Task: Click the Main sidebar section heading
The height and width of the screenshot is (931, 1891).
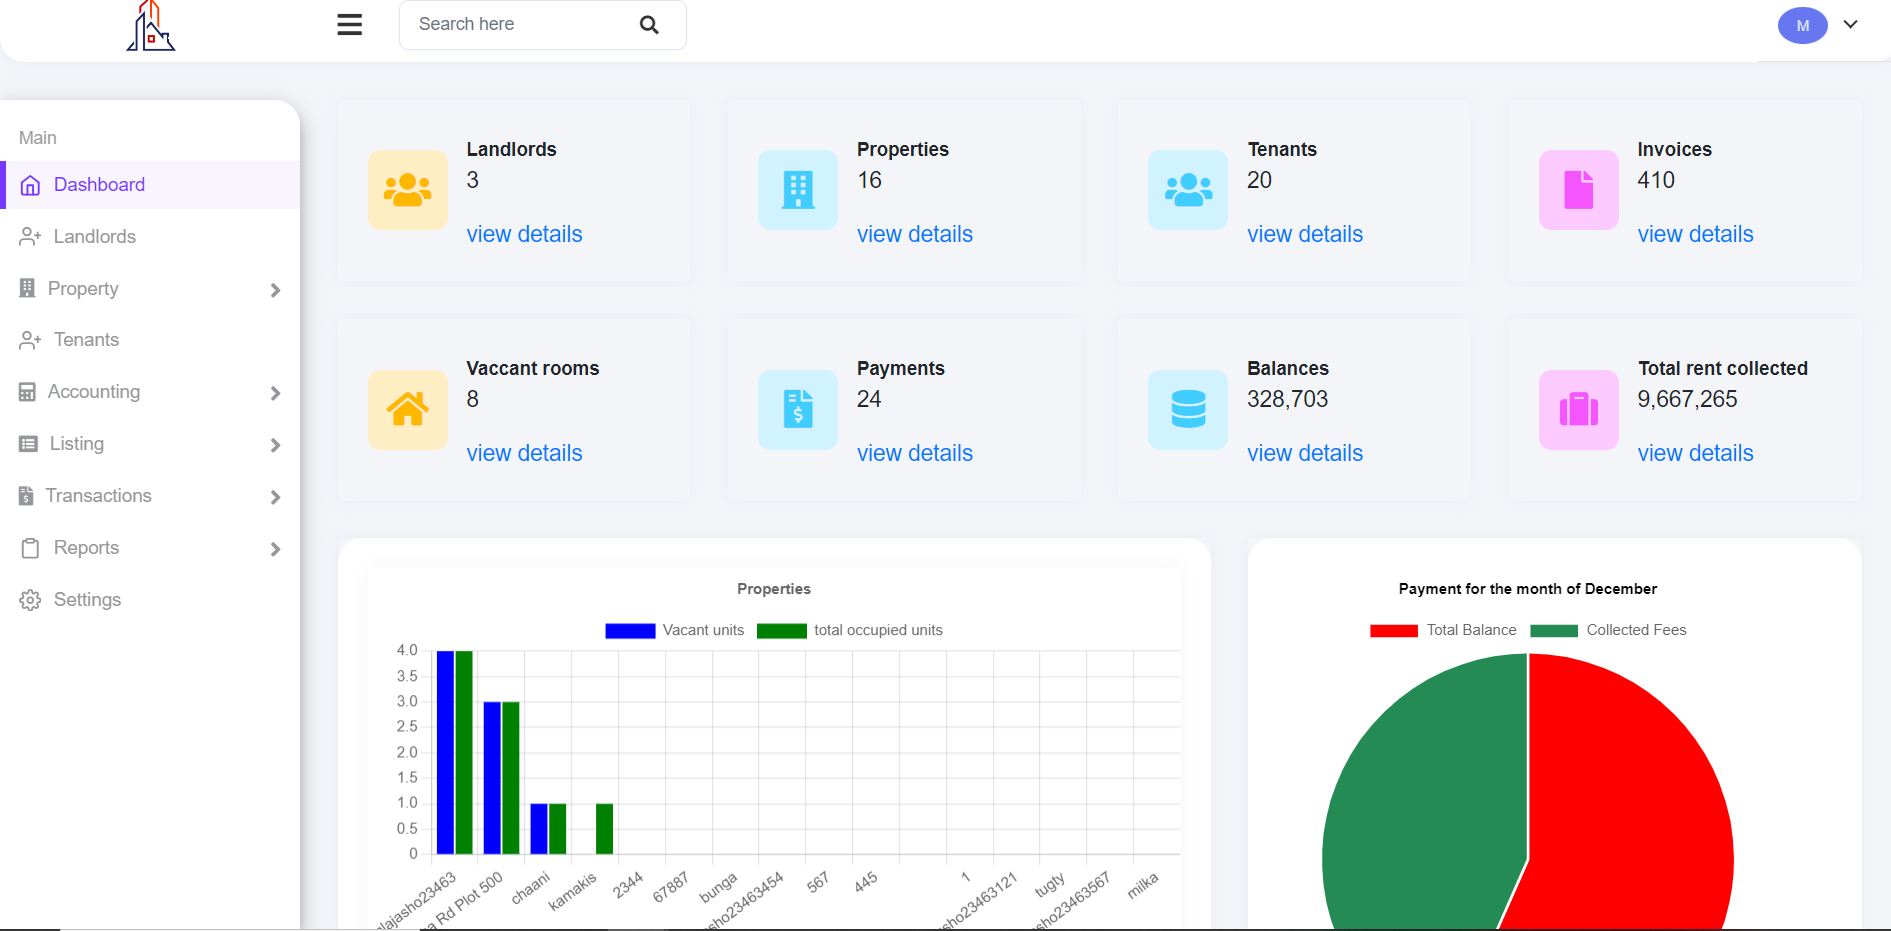Action: click(38, 138)
